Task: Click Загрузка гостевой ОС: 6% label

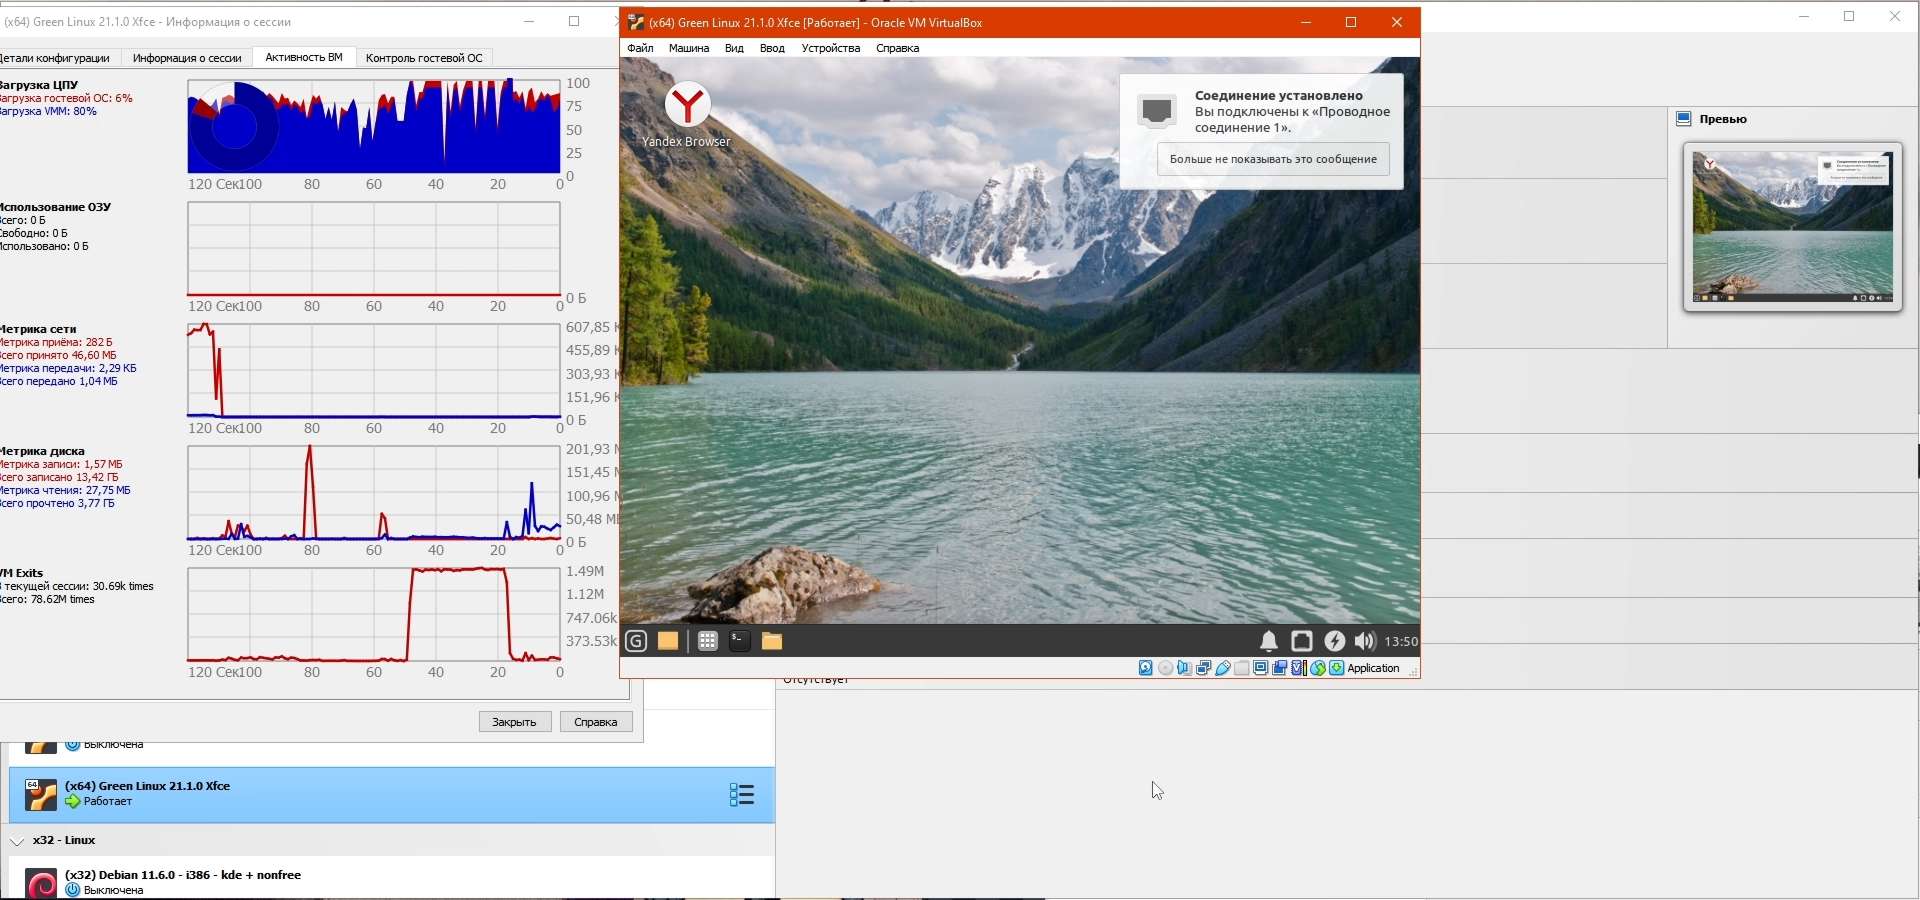Action: (x=66, y=98)
